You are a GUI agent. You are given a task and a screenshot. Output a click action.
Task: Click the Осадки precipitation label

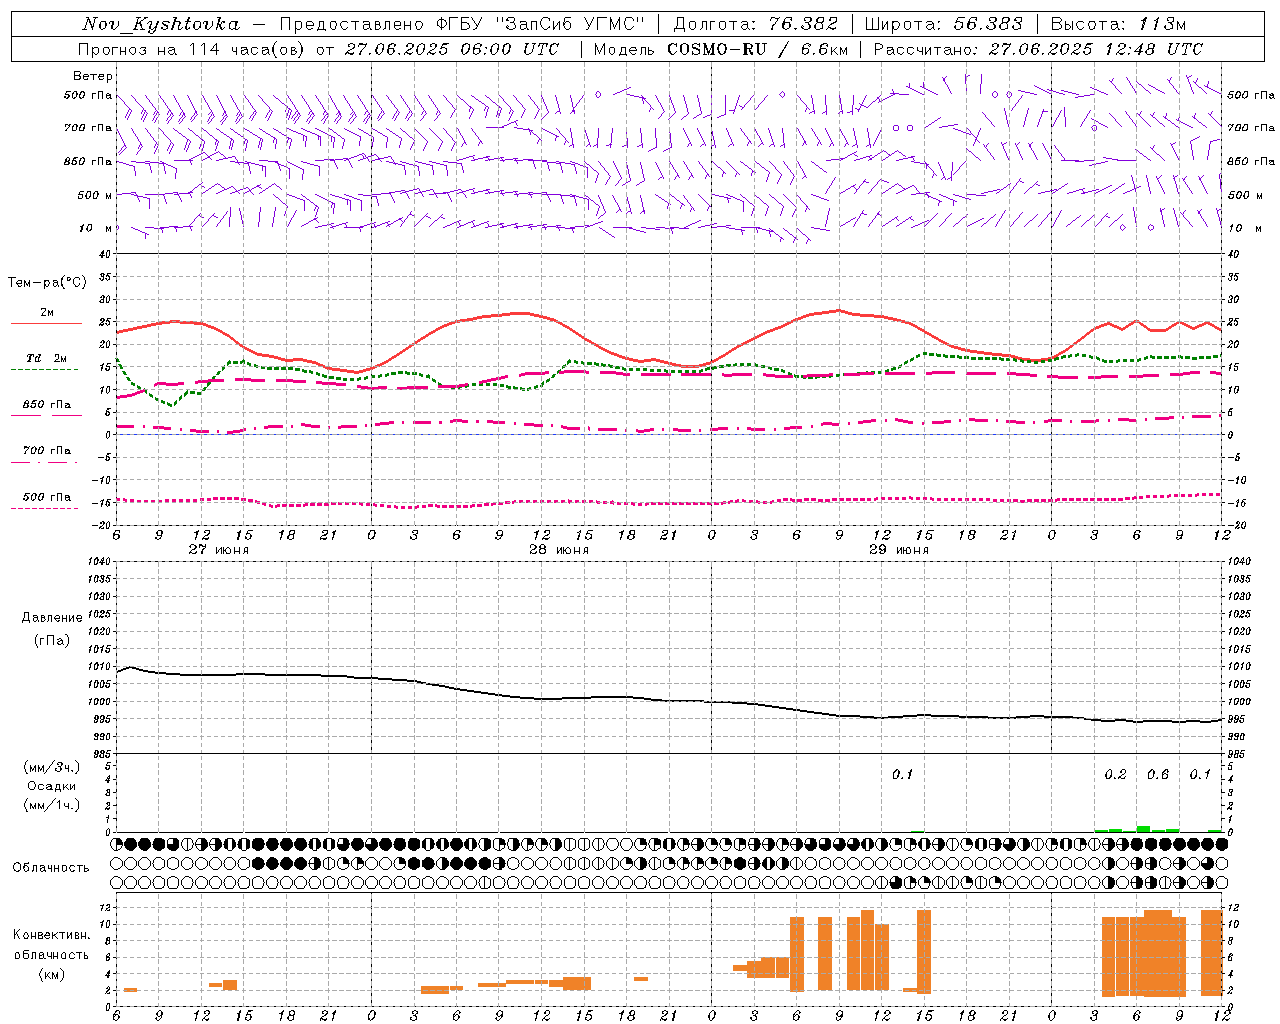[x=52, y=786]
